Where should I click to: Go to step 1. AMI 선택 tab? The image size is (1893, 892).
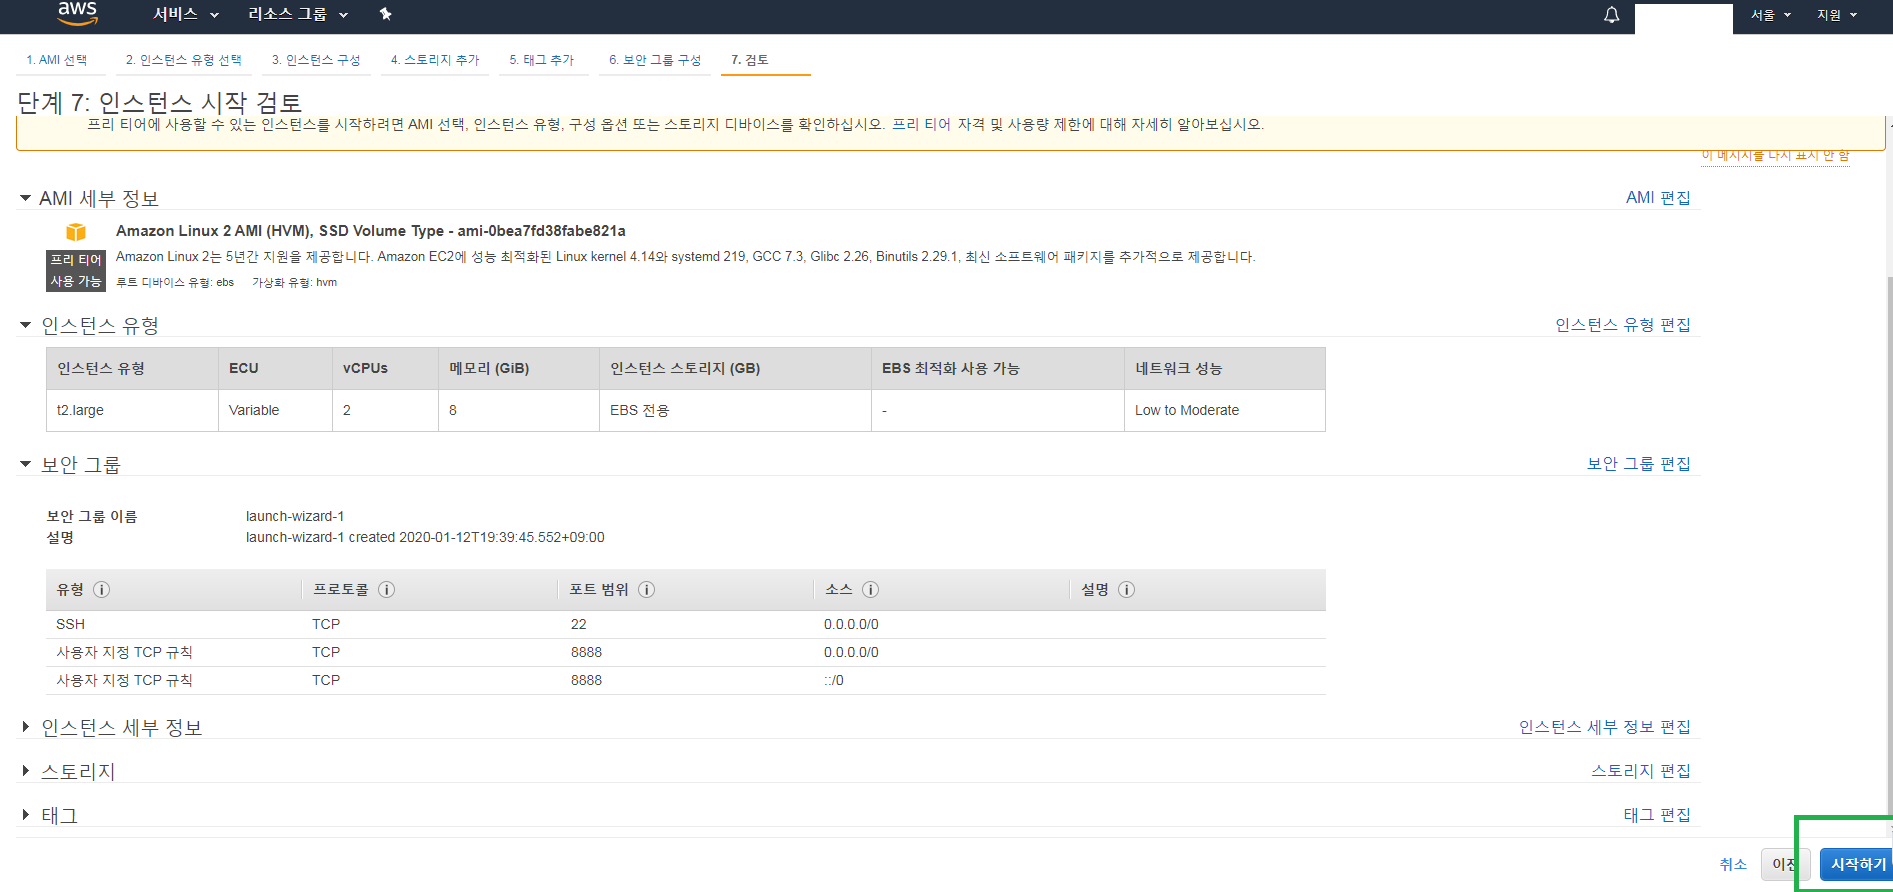tap(57, 60)
